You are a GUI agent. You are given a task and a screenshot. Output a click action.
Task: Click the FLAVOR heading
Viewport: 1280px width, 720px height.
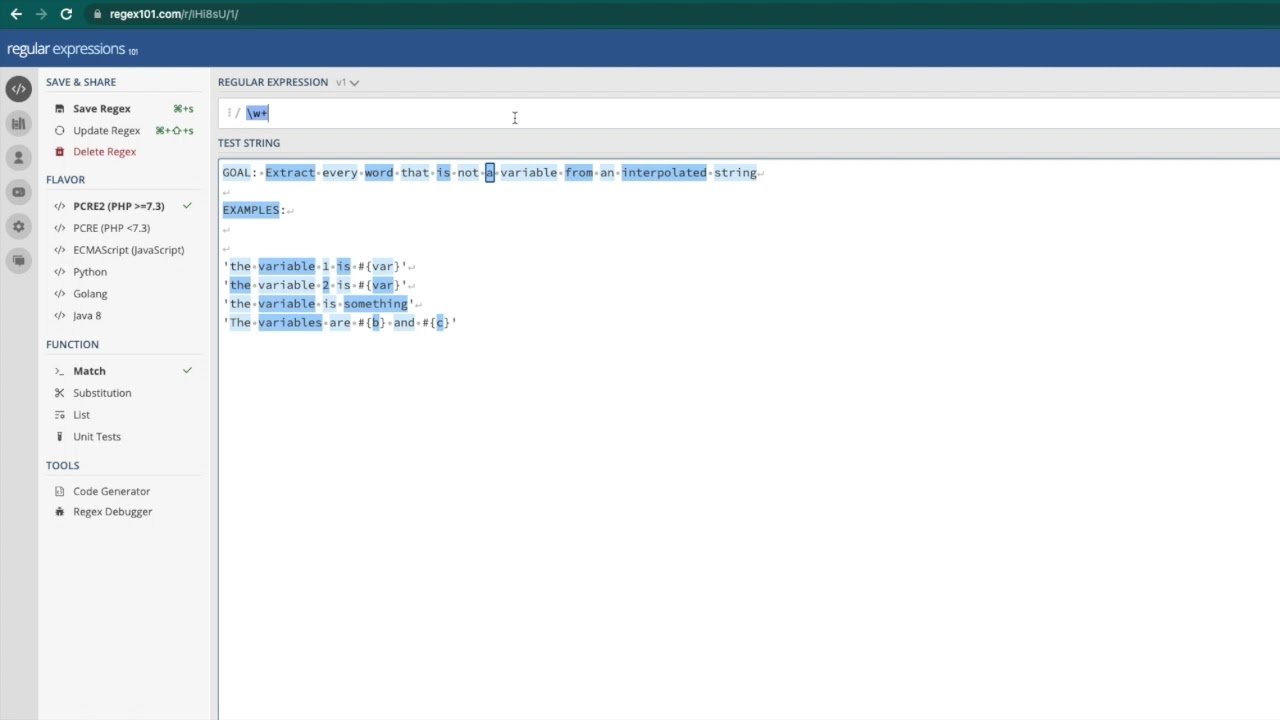[x=65, y=180]
